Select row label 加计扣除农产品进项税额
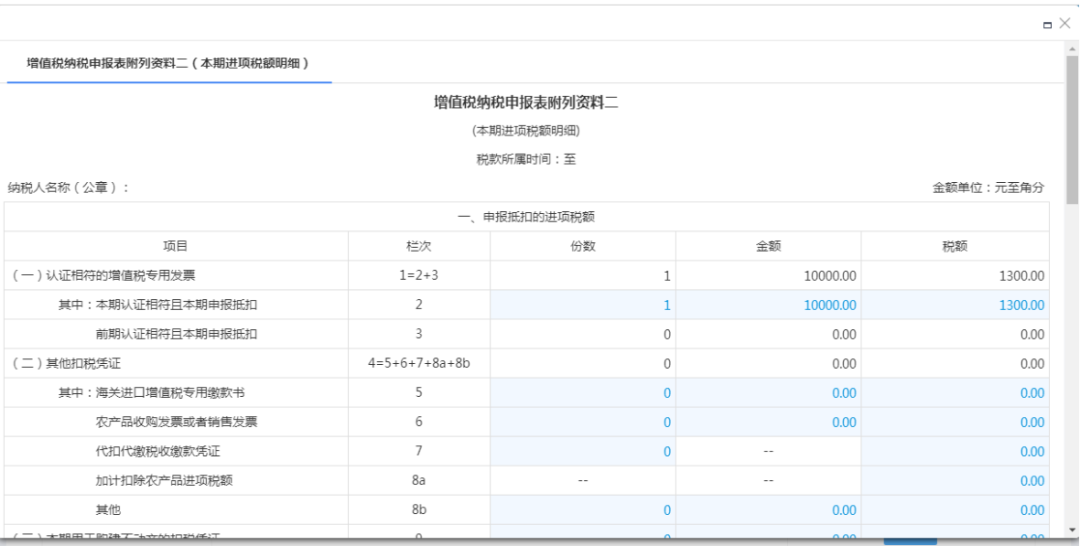1080x546 pixels. 164,481
